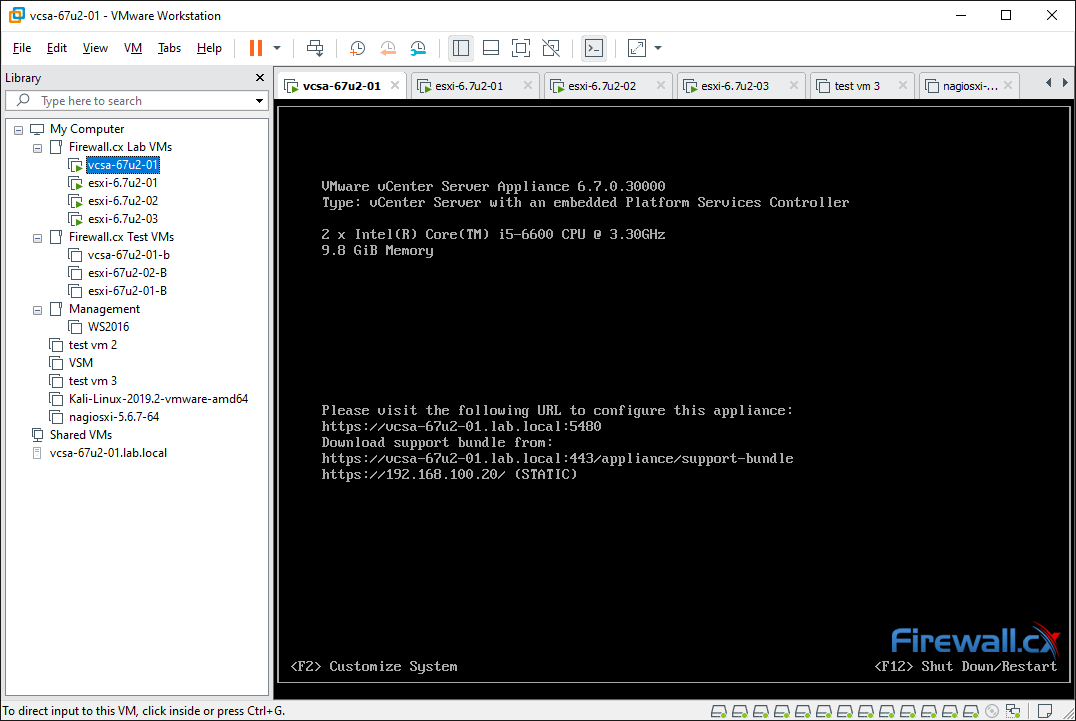Collapse Firewall.cx Lab VMs folder
The image size is (1076, 721).
[x=38, y=147]
